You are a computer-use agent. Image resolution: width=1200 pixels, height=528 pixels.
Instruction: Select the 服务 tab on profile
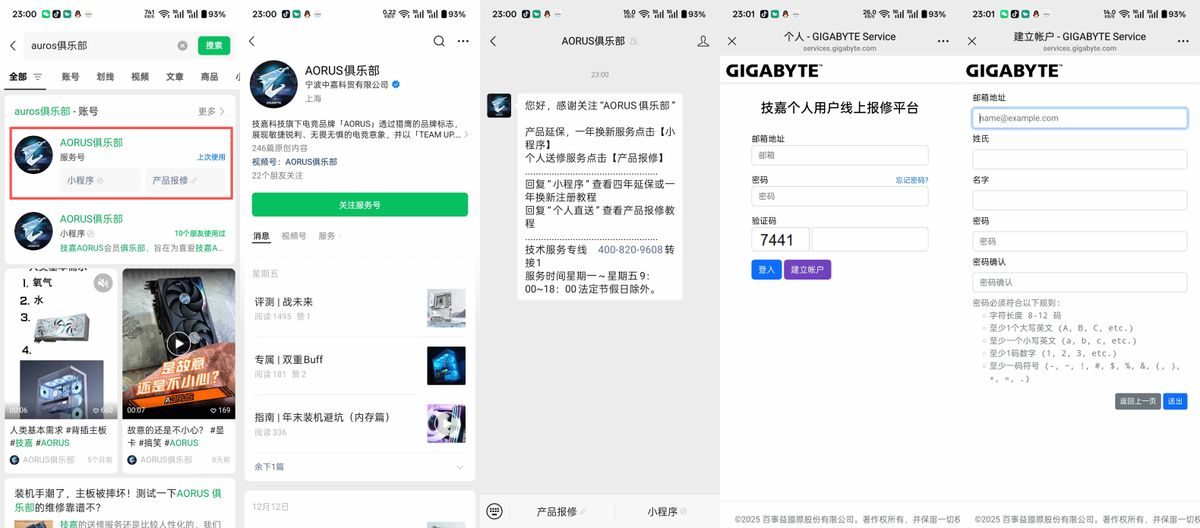(x=327, y=236)
